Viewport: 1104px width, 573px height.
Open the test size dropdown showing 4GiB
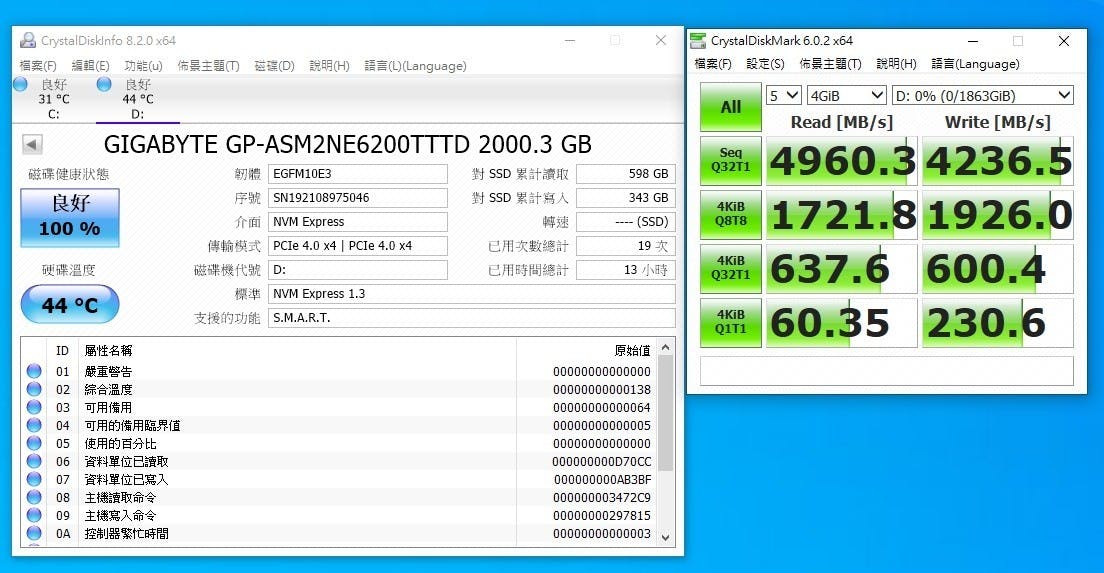846,95
